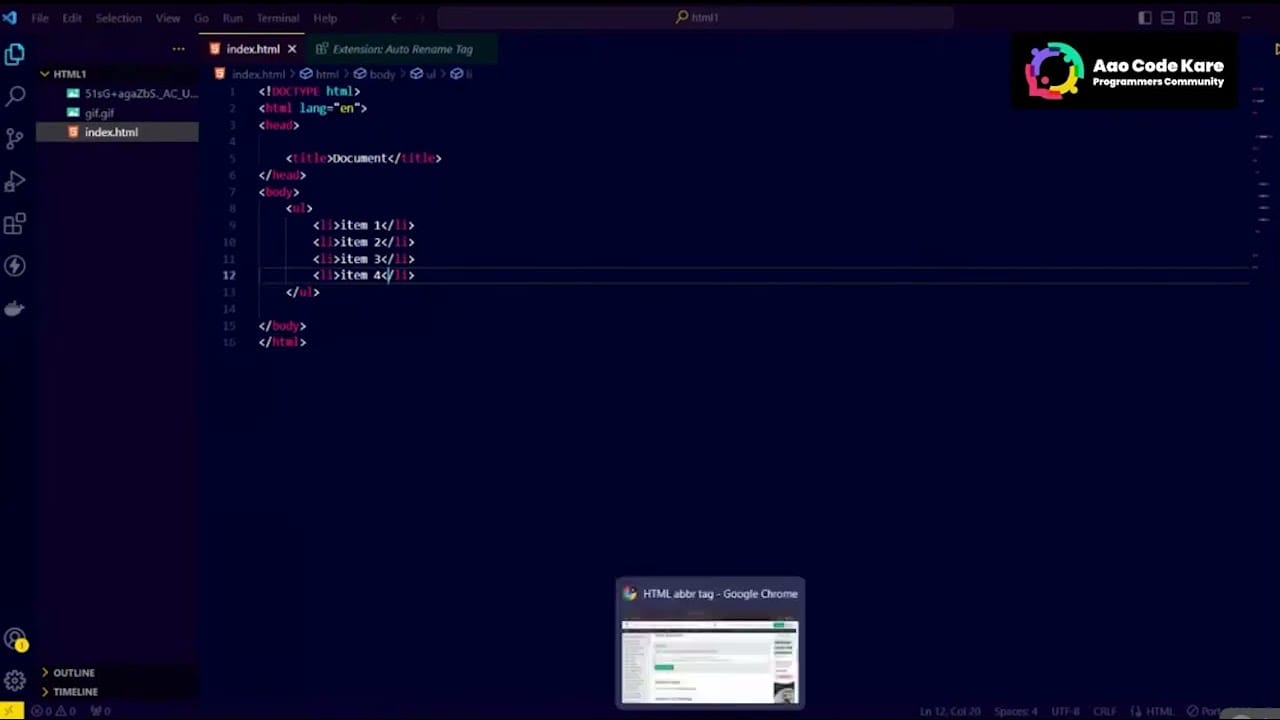Expand the TIMELINE section
Viewport: 1280px width, 720px height.
coord(75,692)
